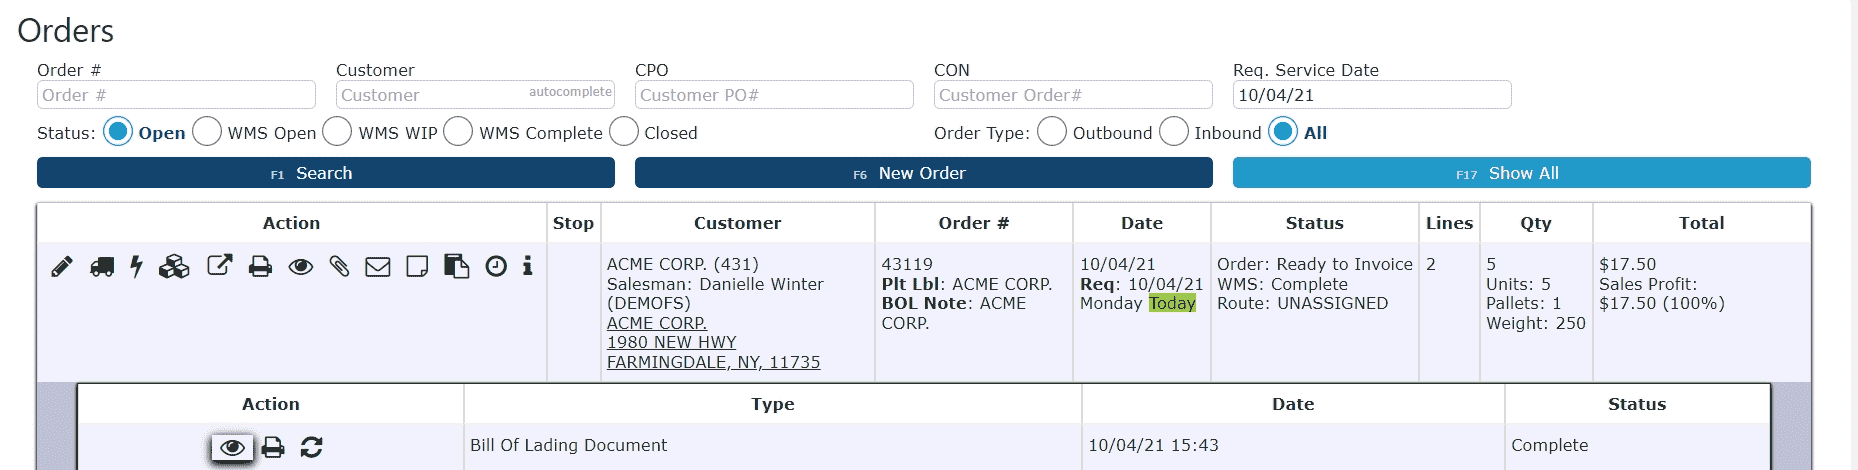Open the external link share icon
The height and width of the screenshot is (470, 1858).
[x=220, y=265]
